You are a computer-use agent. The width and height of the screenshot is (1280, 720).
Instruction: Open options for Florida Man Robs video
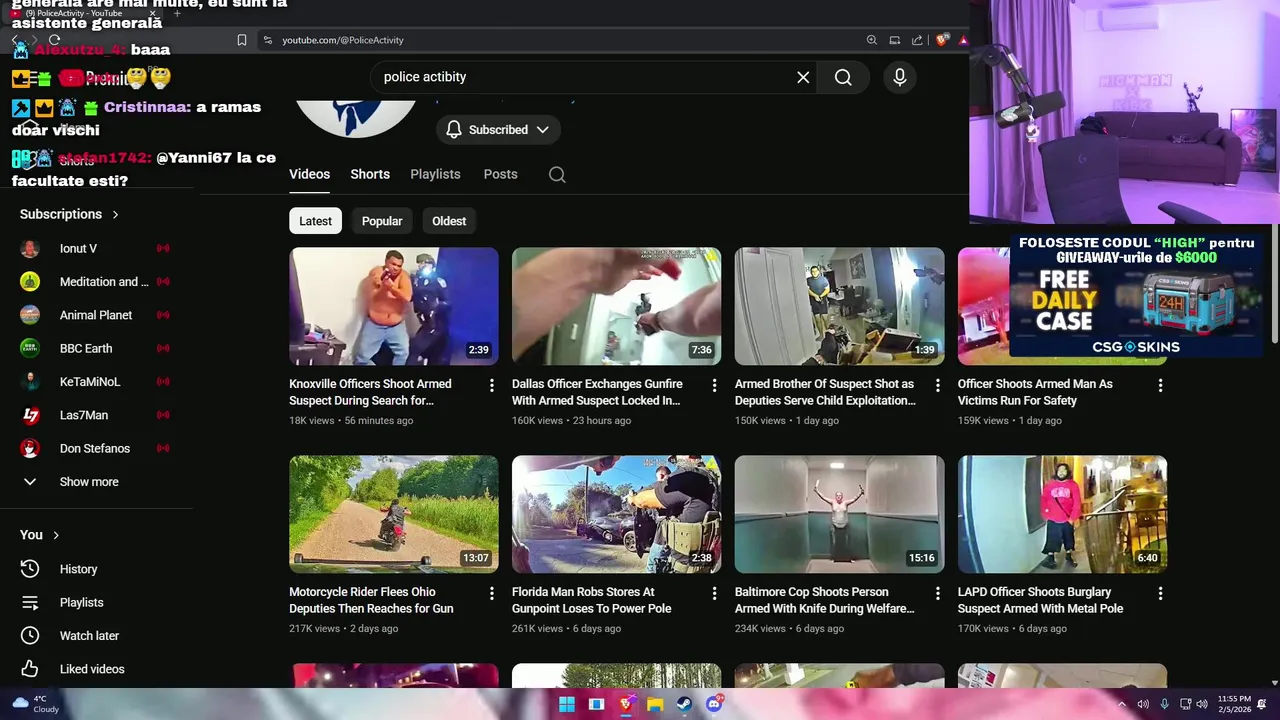[714, 593]
